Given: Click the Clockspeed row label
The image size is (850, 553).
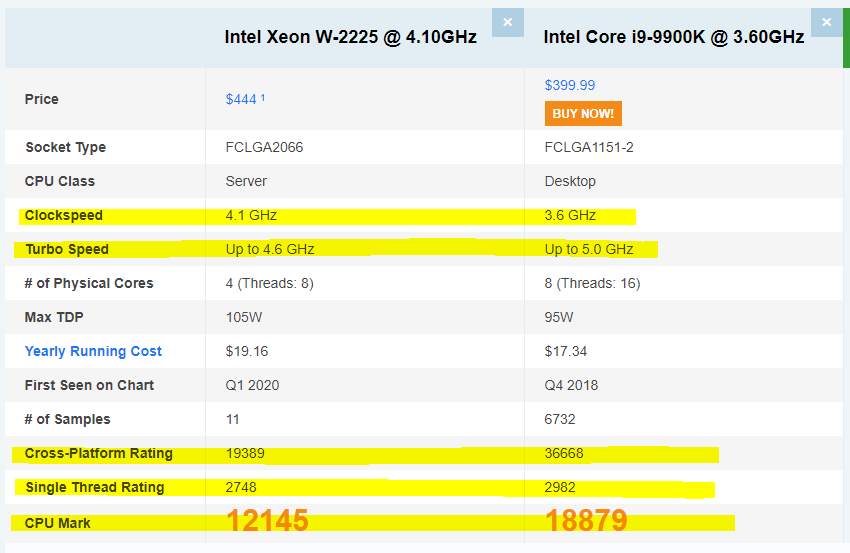Looking at the screenshot, I should click(x=63, y=215).
